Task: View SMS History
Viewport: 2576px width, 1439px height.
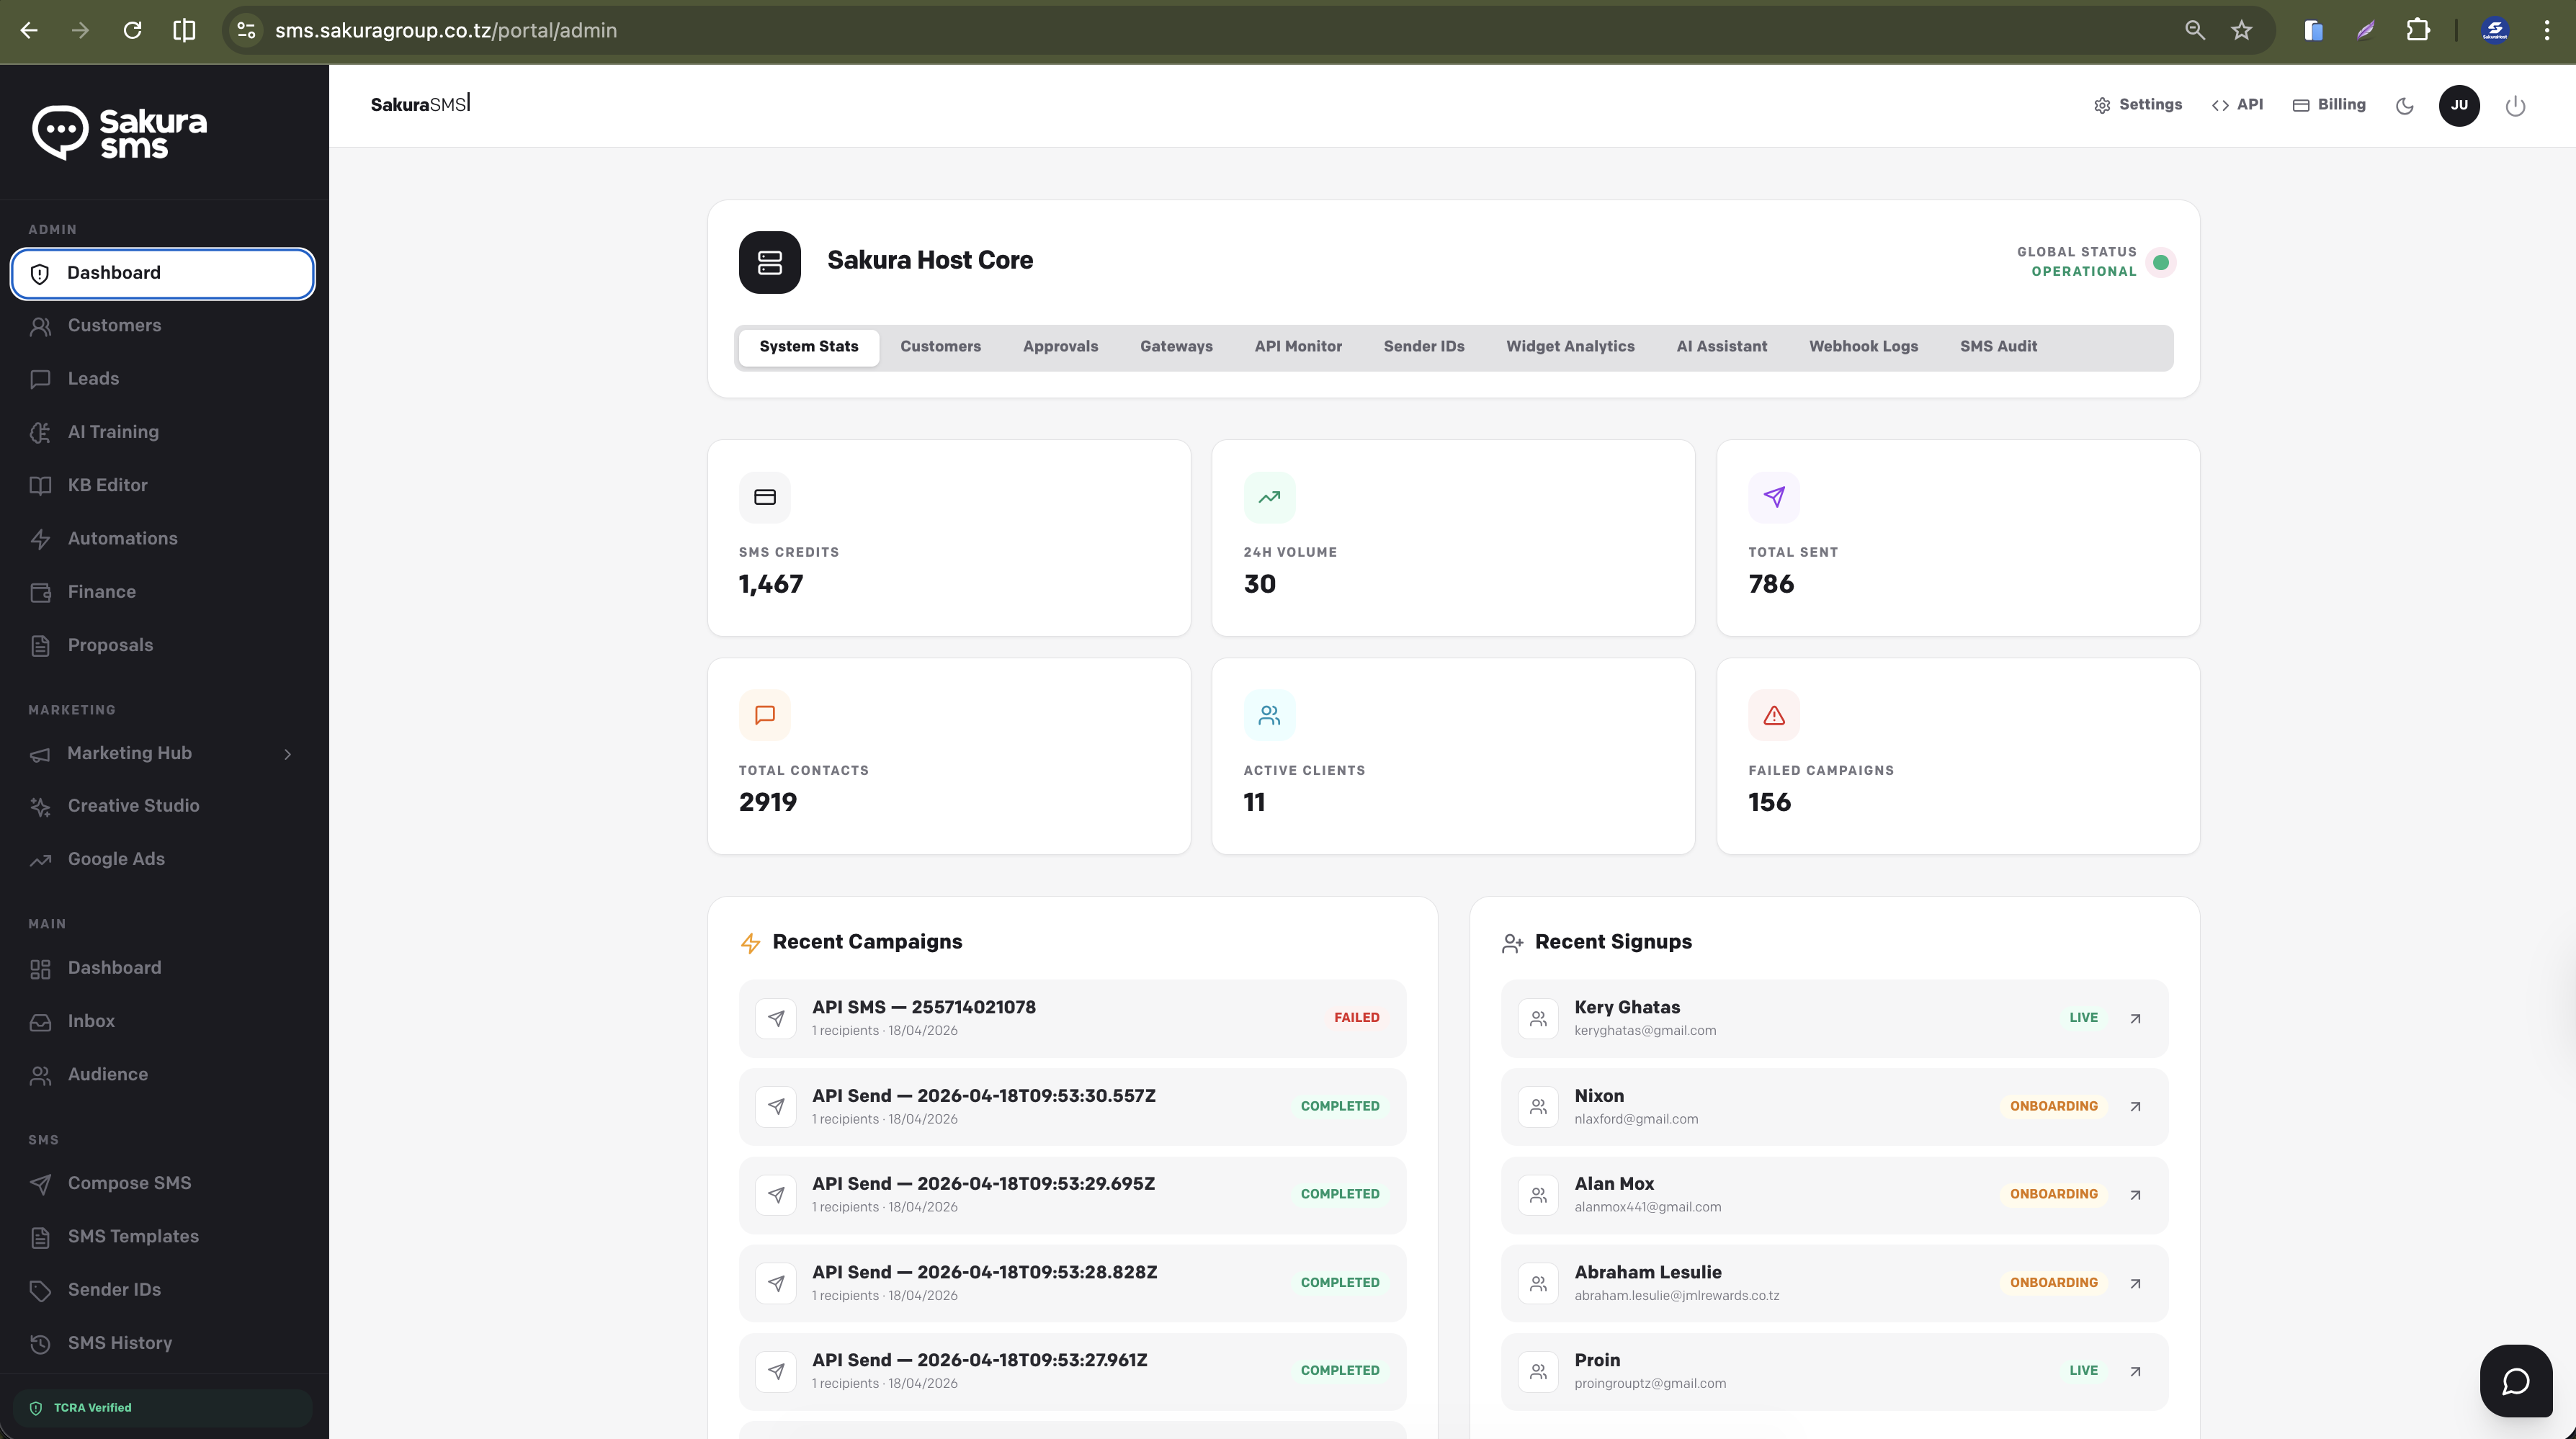Action: coord(120,1343)
